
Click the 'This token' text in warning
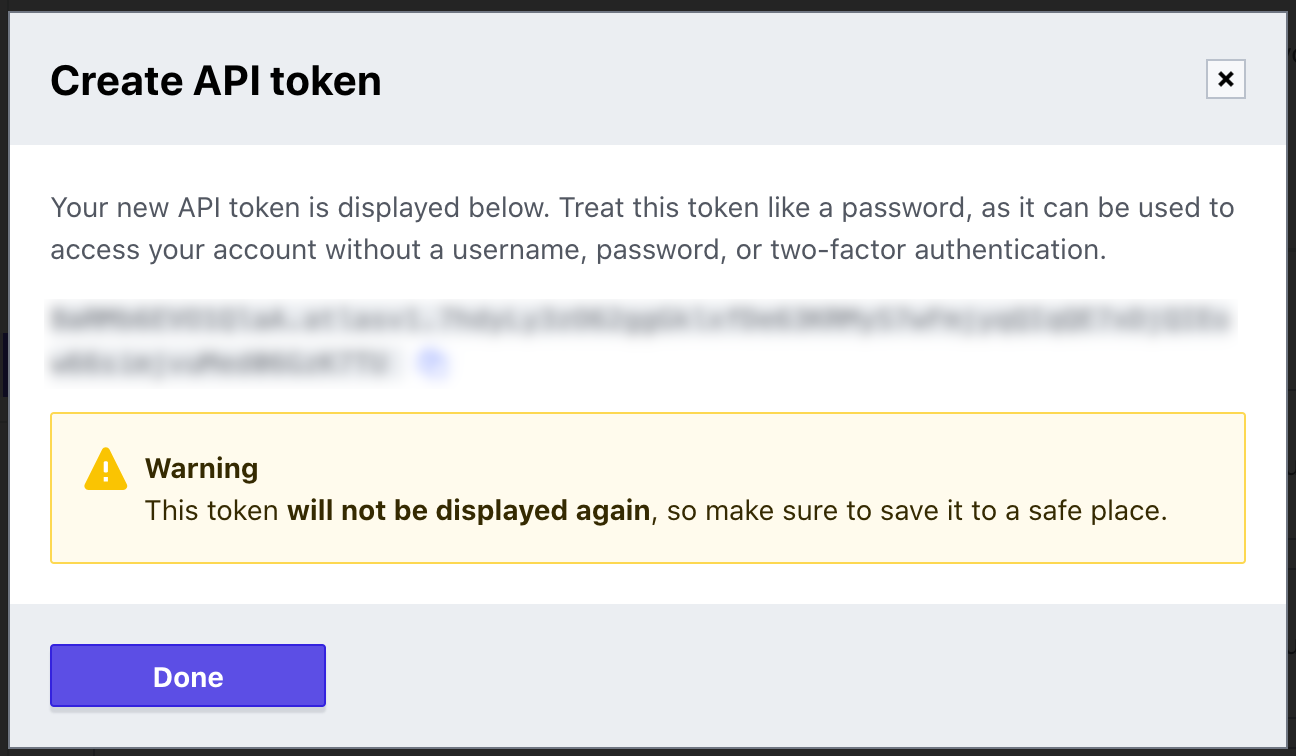point(212,511)
